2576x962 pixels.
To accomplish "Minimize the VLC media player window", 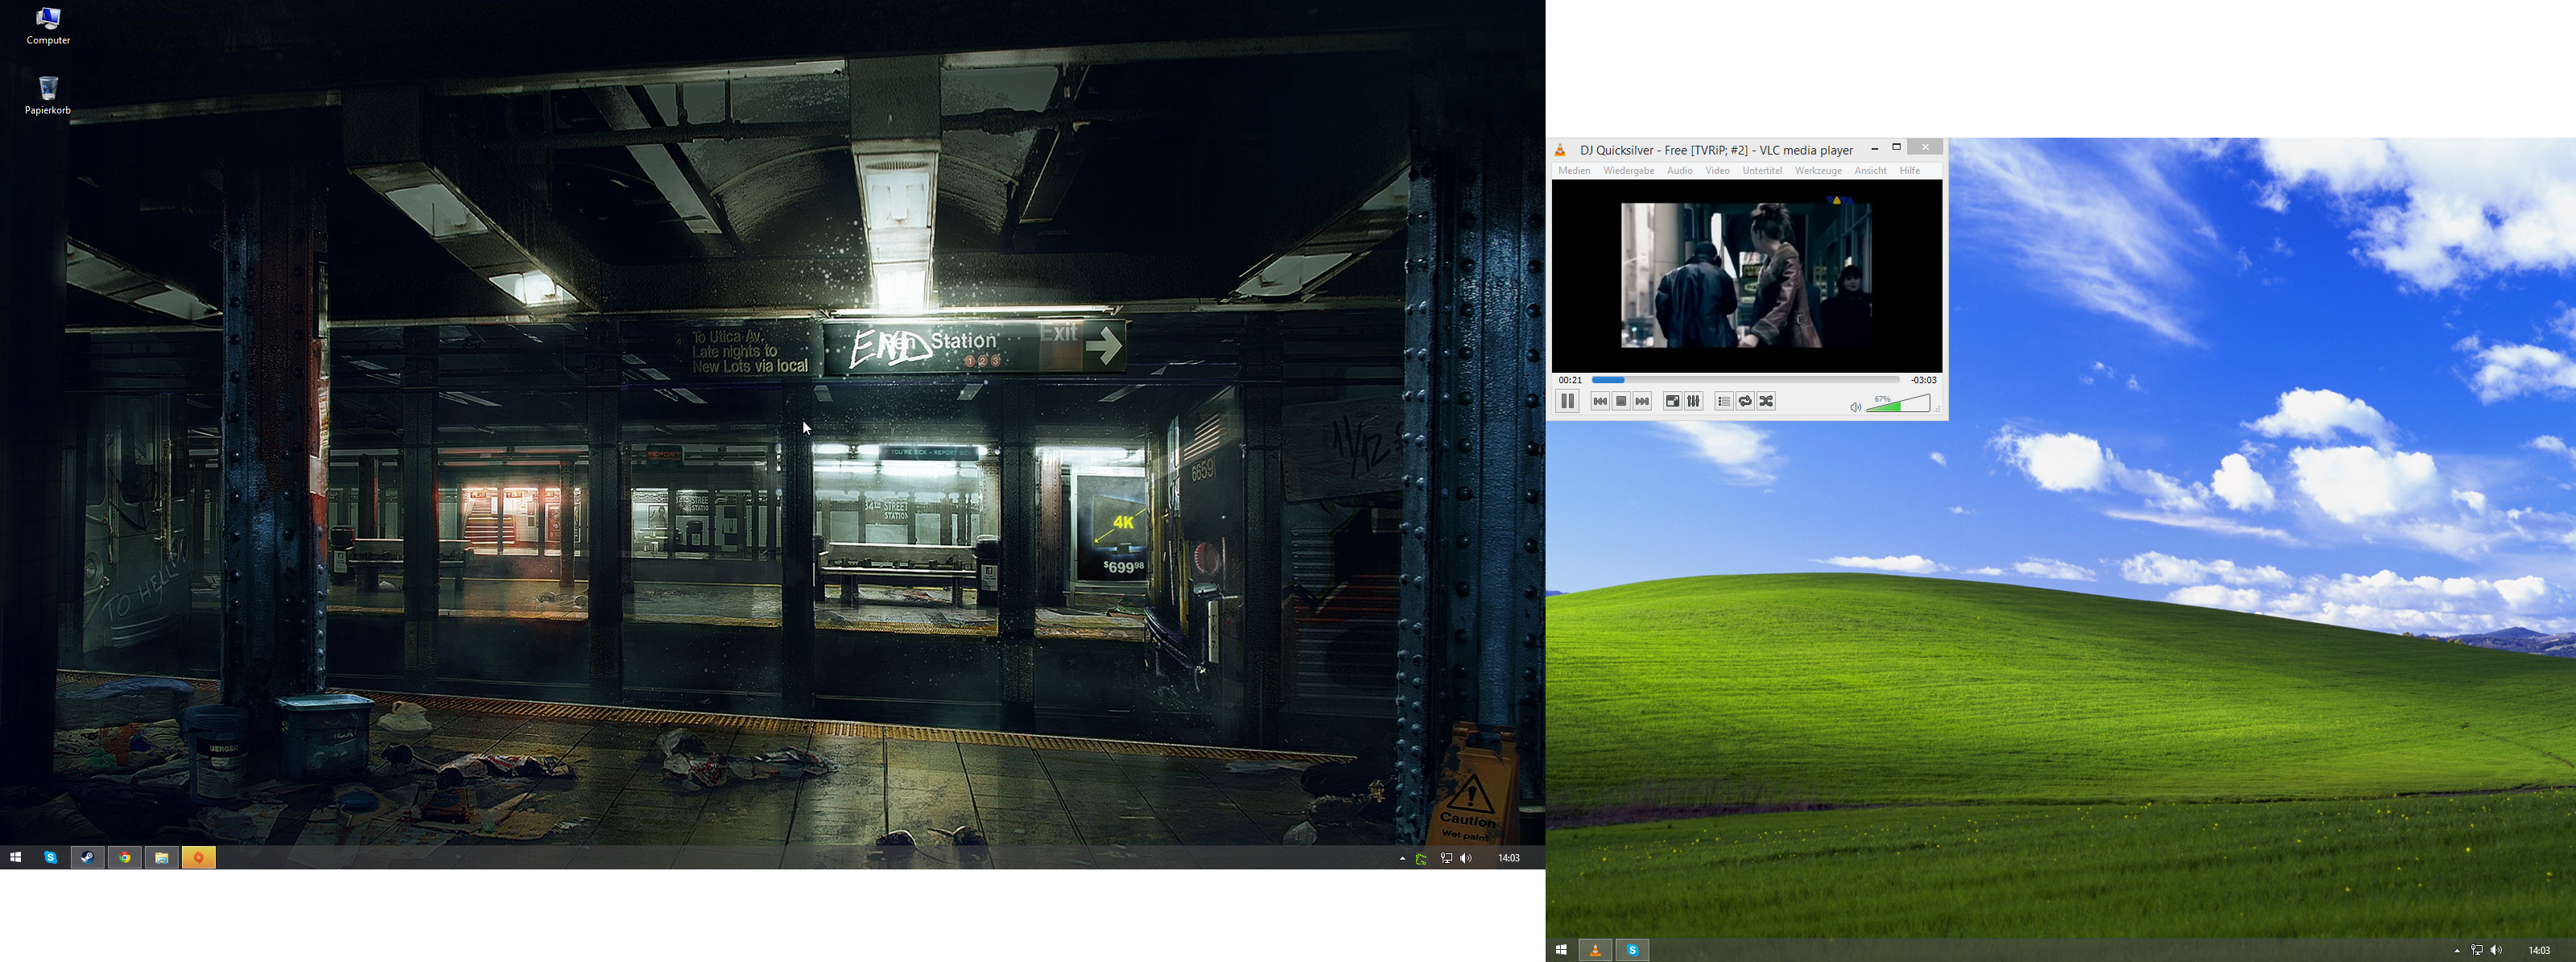I will click(x=1874, y=148).
